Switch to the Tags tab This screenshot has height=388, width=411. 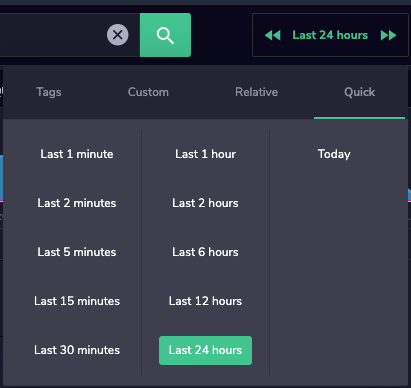tap(49, 92)
